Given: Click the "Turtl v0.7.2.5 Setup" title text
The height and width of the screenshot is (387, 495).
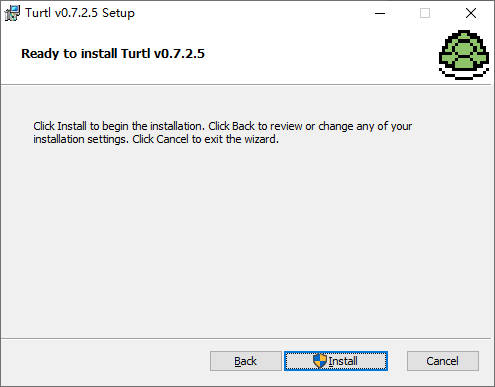Looking at the screenshot, I should click(x=80, y=13).
